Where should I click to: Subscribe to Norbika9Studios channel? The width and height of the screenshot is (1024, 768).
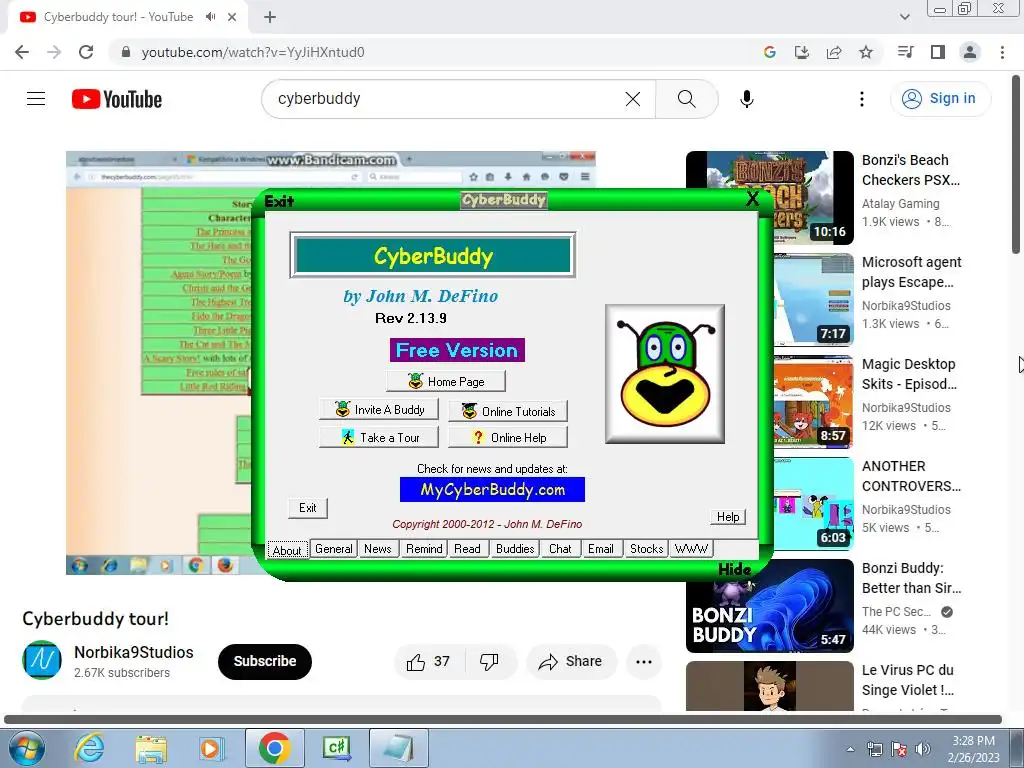point(264,662)
